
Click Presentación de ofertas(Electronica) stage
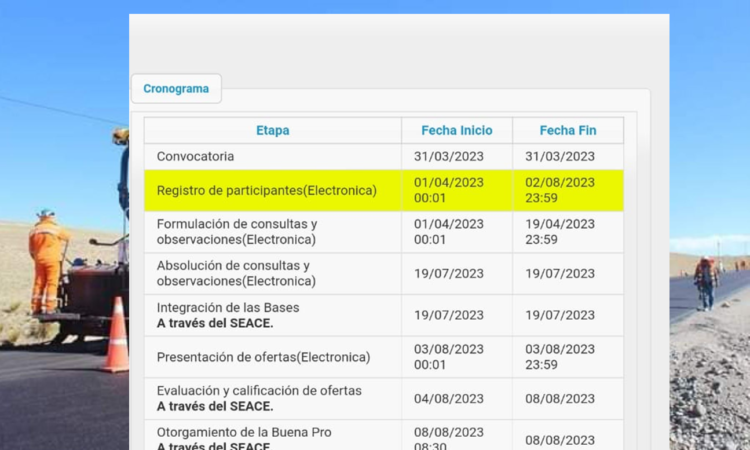pos(263,357)
